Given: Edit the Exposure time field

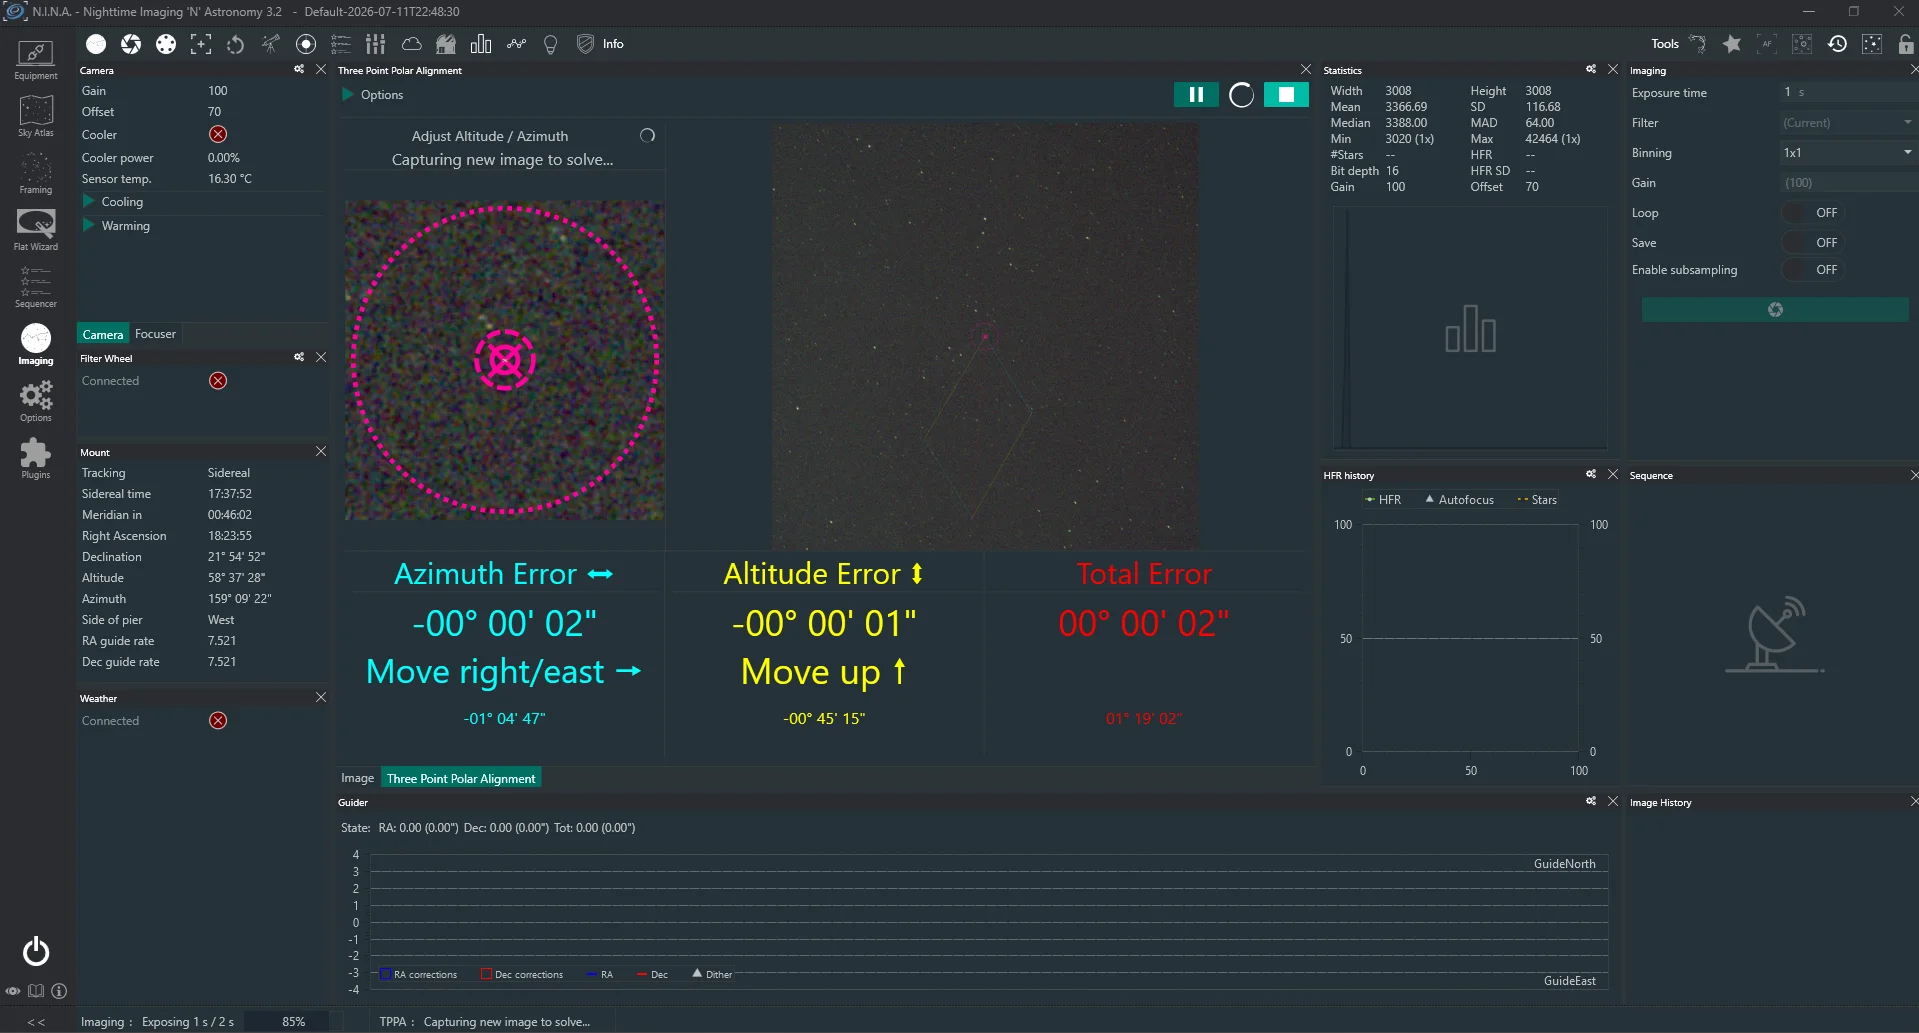Looking at the screenshot, I should click(1846, 92).
